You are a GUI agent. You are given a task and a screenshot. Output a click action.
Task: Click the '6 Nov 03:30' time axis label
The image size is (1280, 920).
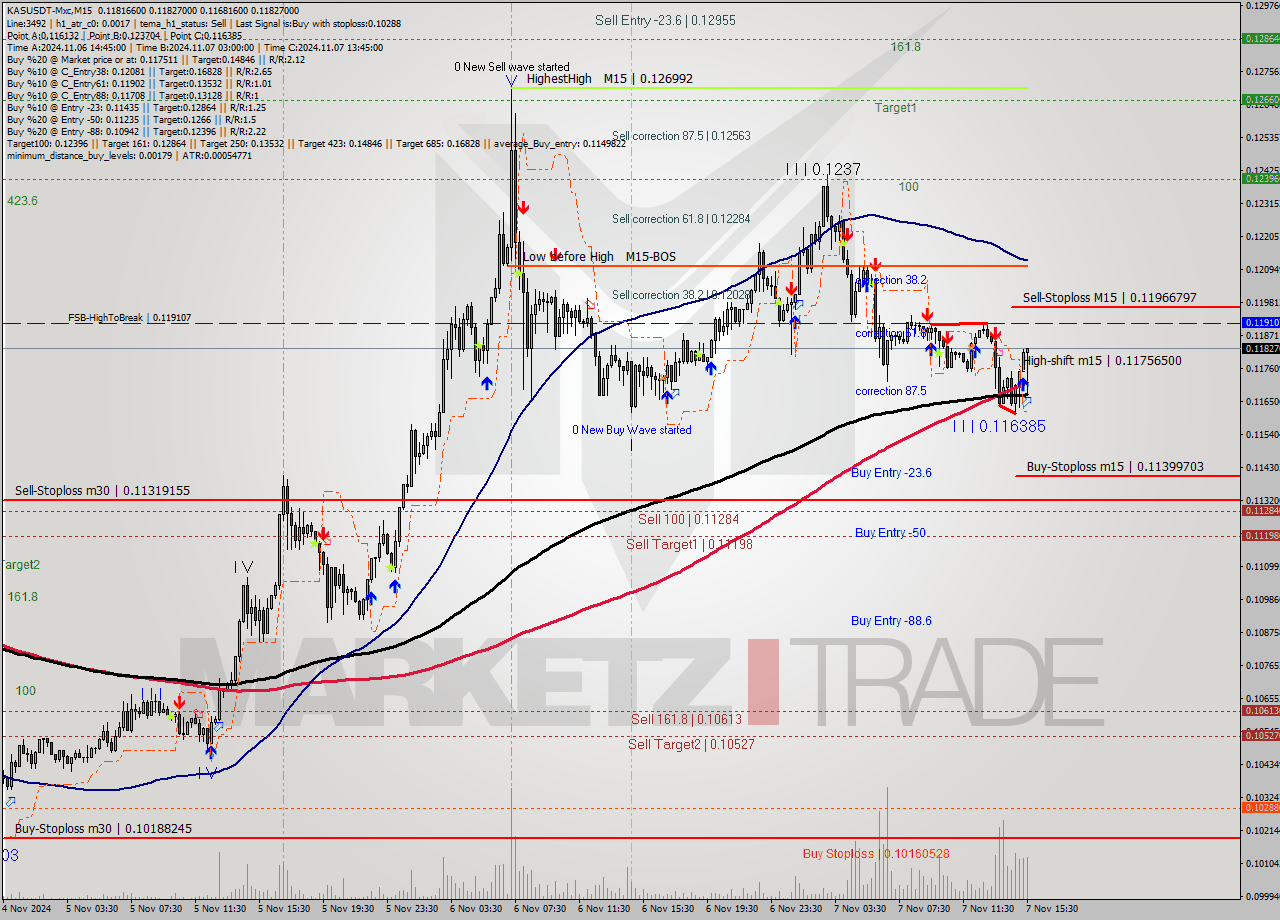tap(476, 909)
